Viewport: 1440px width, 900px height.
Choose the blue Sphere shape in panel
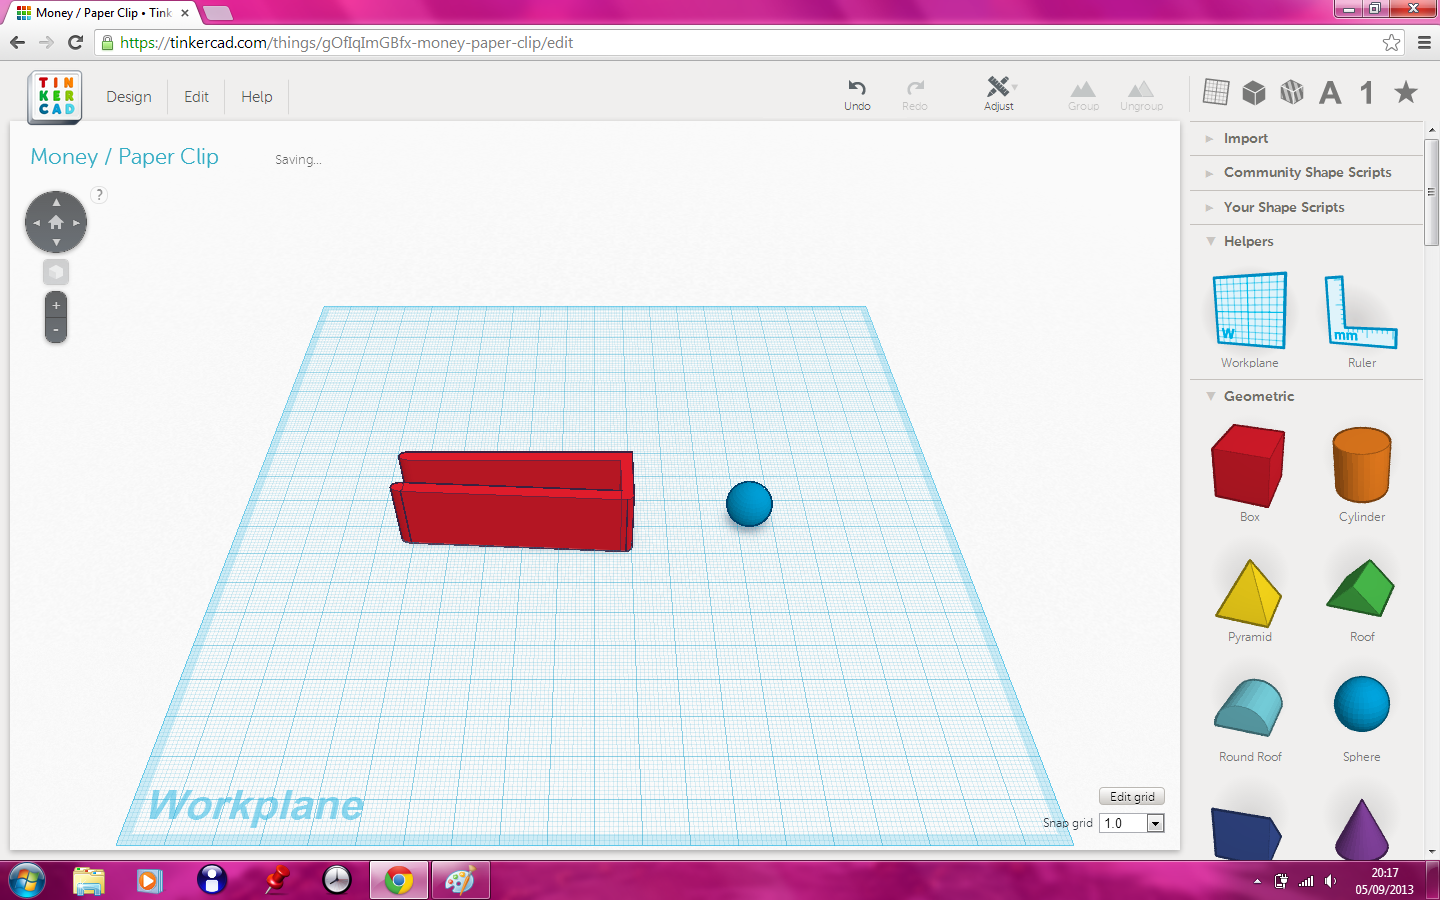point(1362,704)
